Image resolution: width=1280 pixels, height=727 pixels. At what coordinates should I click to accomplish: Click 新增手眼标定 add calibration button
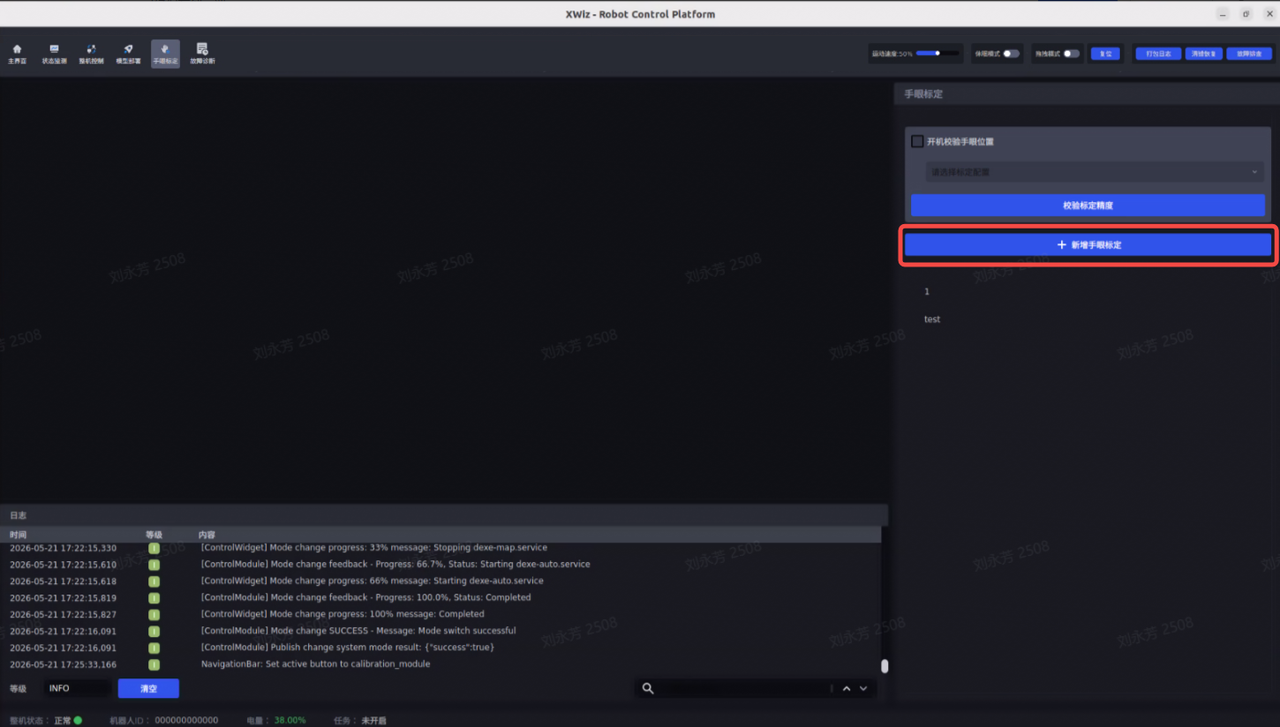pos(1088,244)
